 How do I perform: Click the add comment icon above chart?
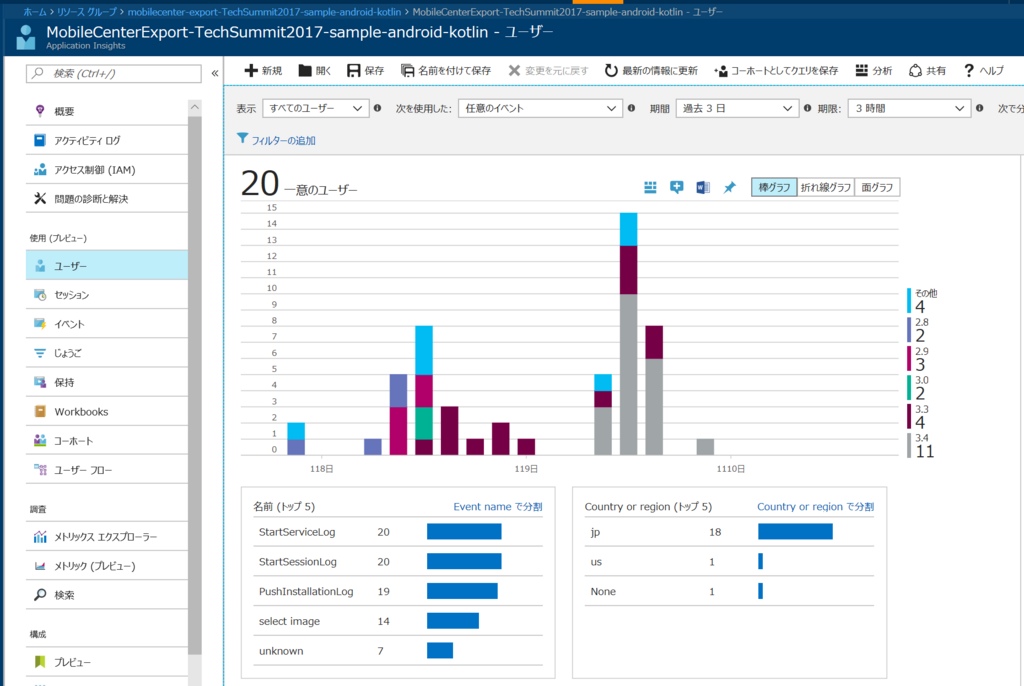[677, 188]
